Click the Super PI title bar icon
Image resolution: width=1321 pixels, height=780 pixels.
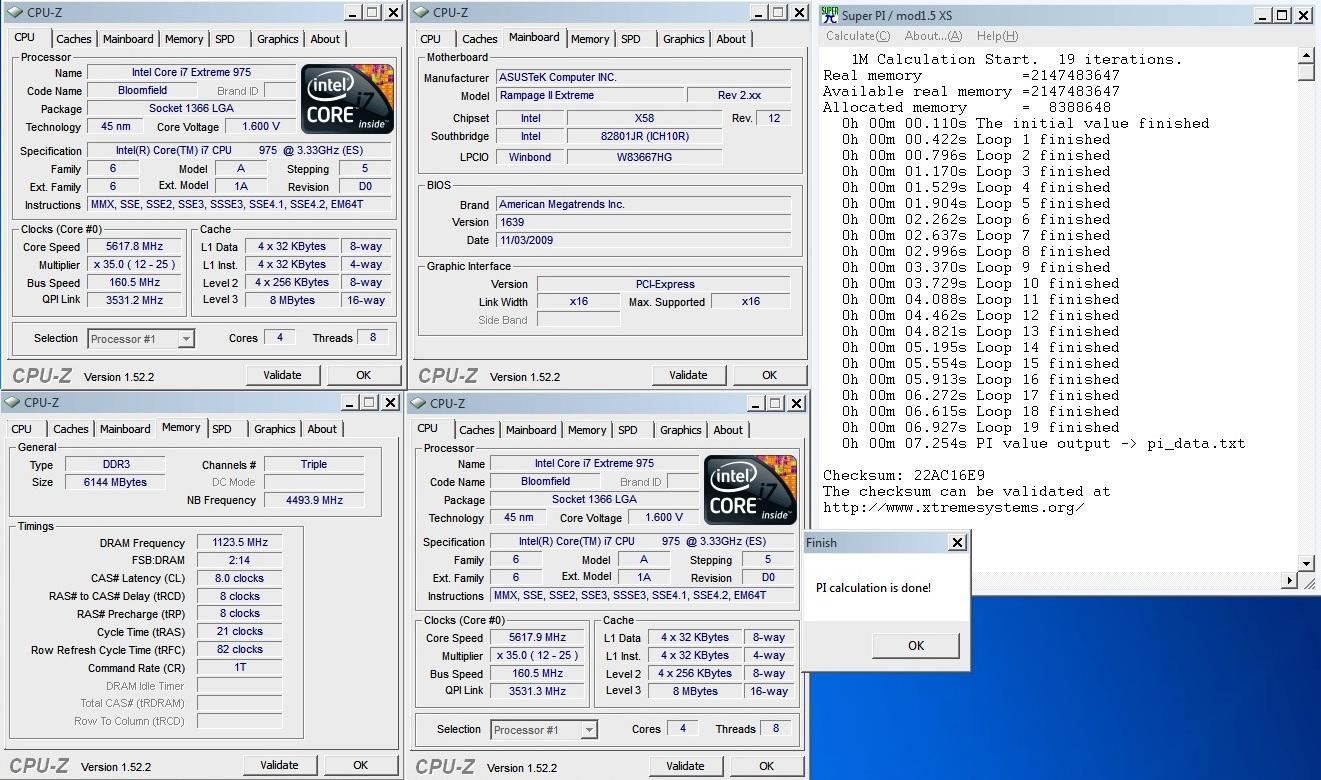pyautogui.click(x=829, y=14)
